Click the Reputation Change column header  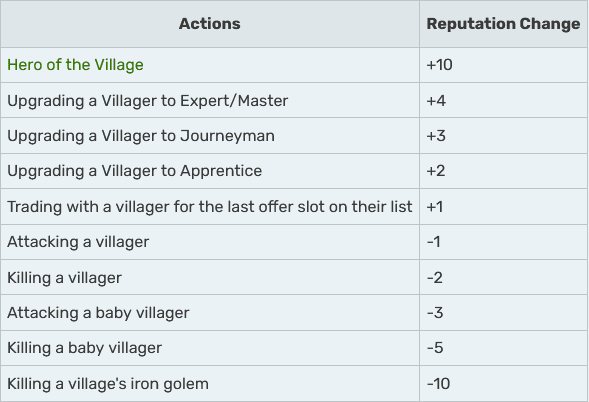[x=503, y=24]
